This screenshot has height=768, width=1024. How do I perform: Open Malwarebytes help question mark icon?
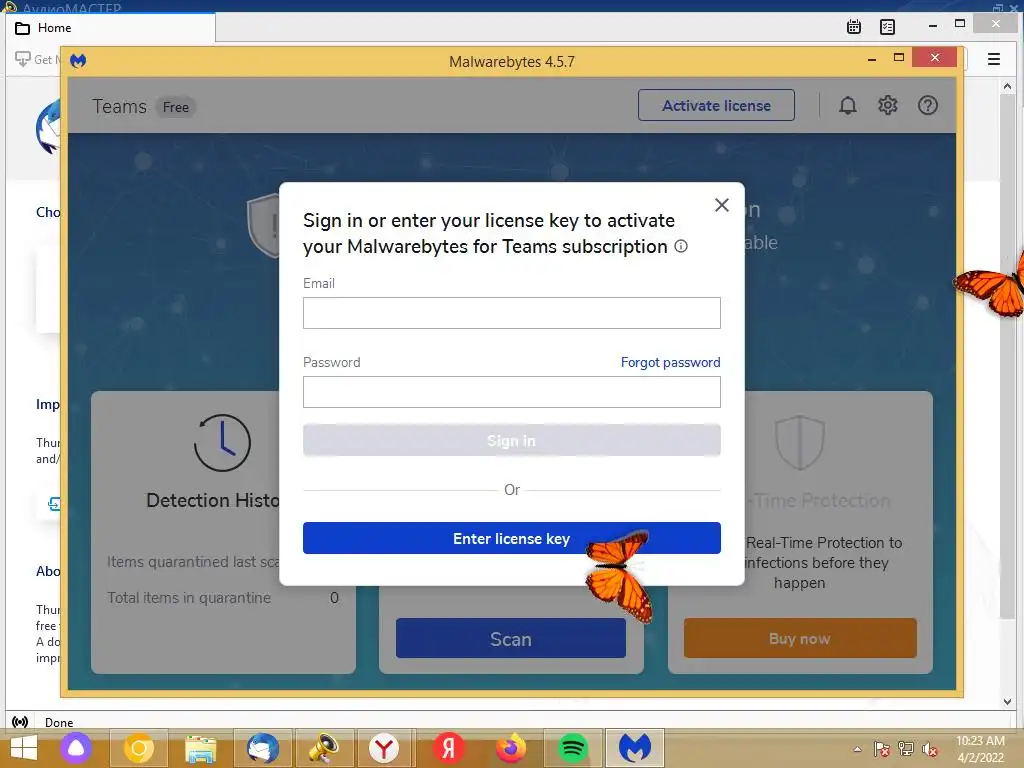point(927,105)
